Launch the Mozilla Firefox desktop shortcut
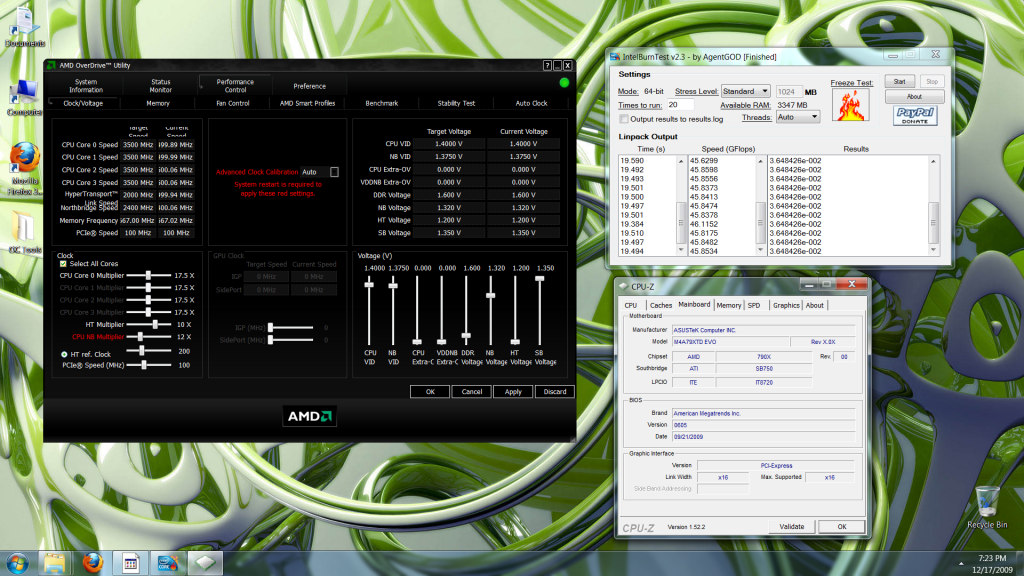The width and height of the screenshot is (1024, 576). tap(25, 168)
